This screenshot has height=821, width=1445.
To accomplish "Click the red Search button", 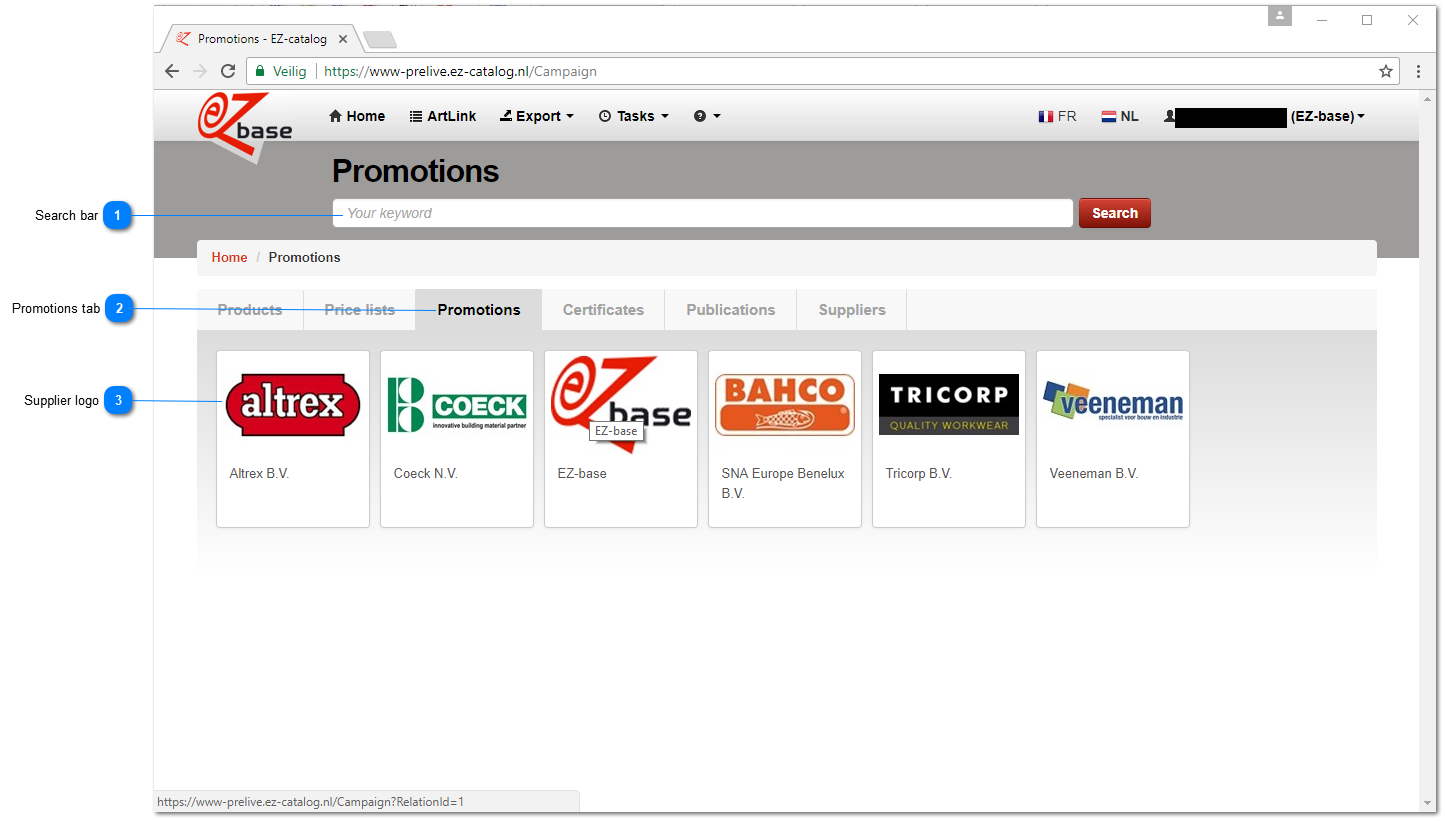I will click(x=1115, y=213).
